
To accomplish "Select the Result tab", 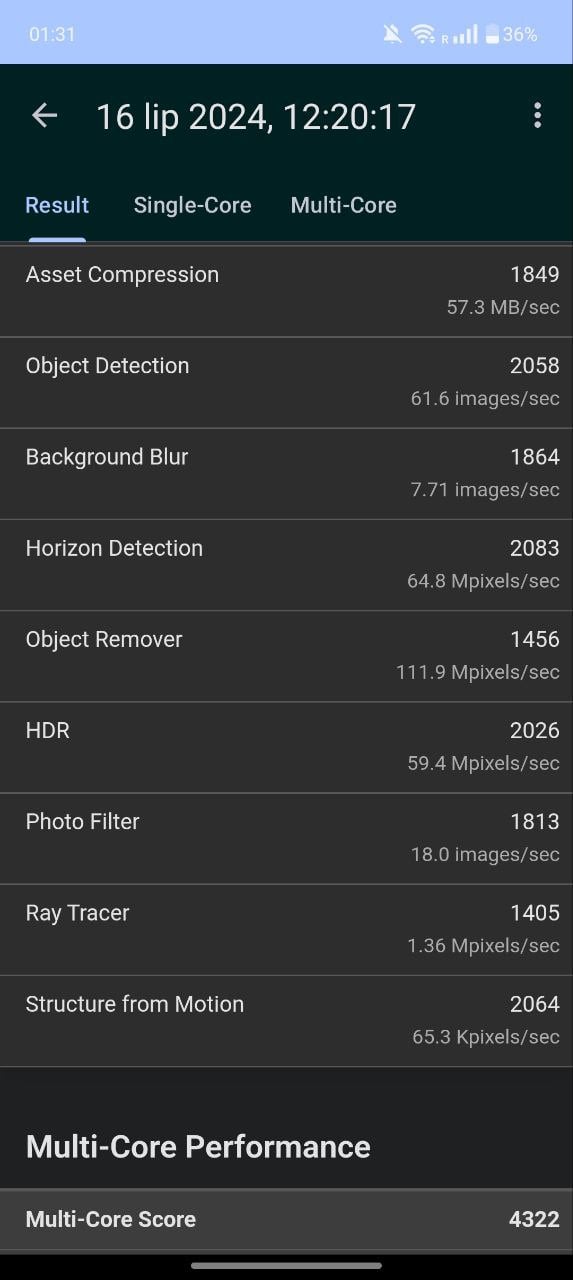I will pyautogui.click(x=57, y=205).
